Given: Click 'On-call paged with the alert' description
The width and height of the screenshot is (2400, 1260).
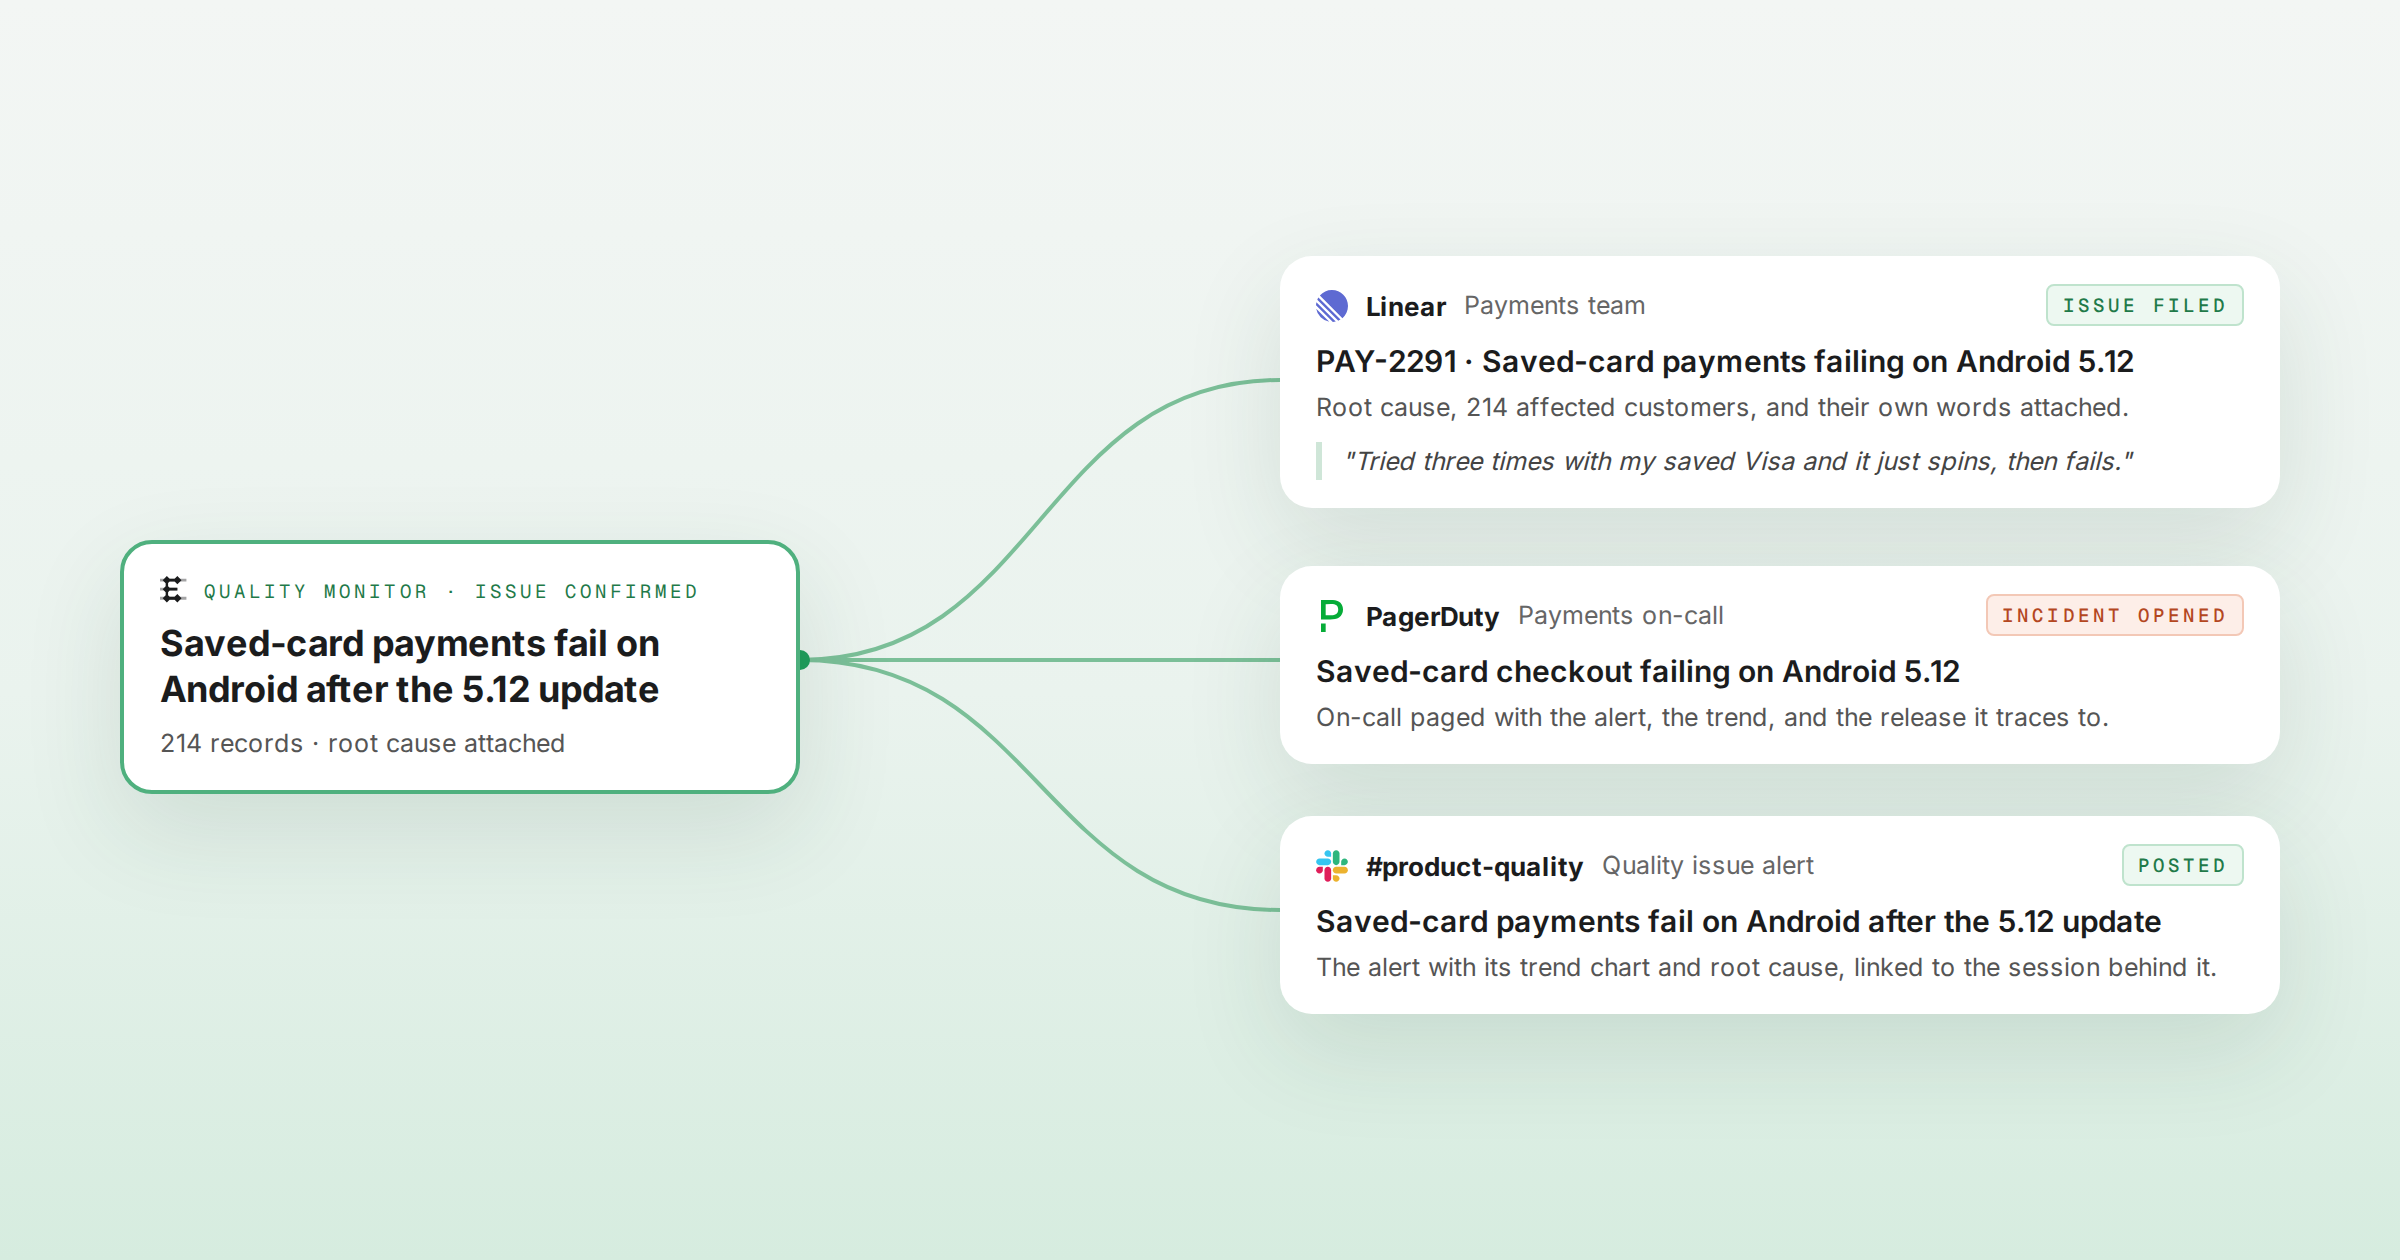Looking at the screenshot, I should (1712, 717).
